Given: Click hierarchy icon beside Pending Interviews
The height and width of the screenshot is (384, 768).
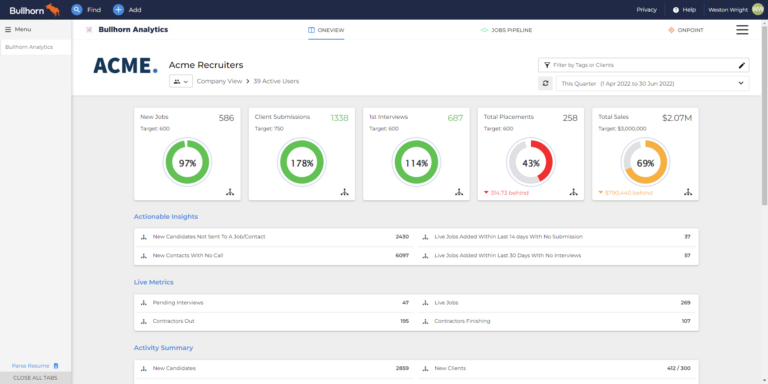Looking at the screenshot, I should [144, 303].
